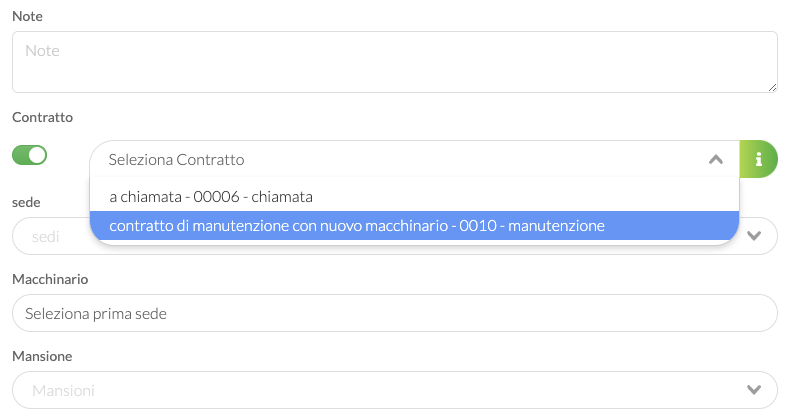Image resolution: width=792 pixels, height=418 pixels.
Task: Click the up chevron in Seleziona Contratto
Action: [716, 160]
